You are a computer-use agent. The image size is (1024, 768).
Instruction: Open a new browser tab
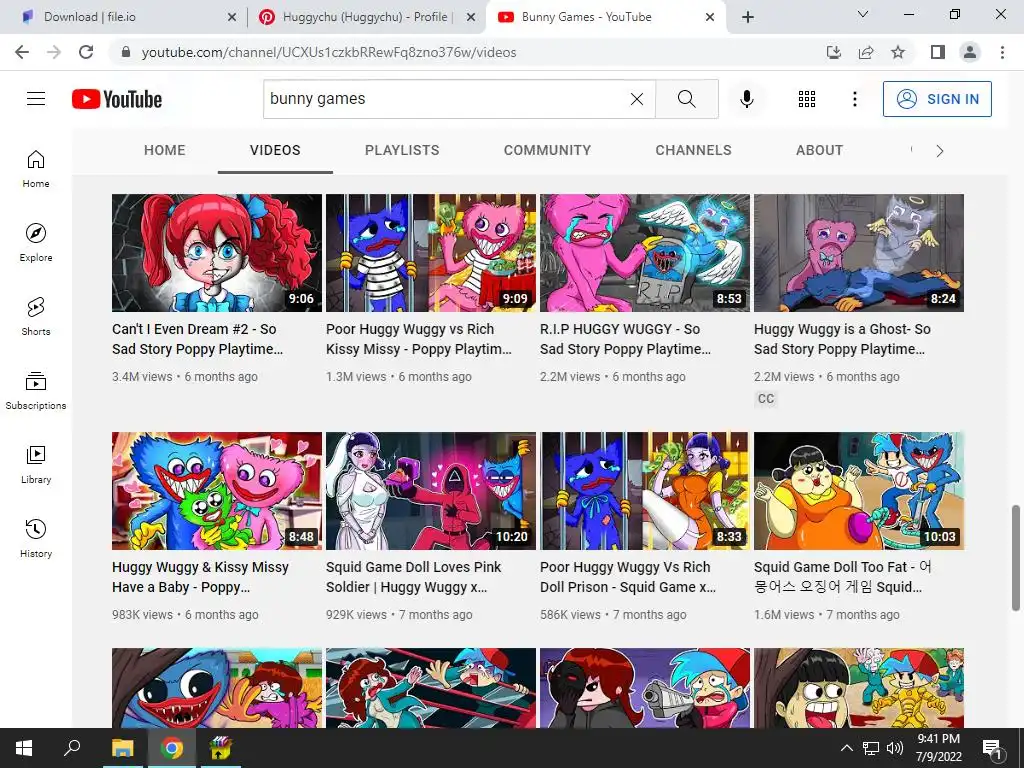pyautogui.click(x=748, y=17)
